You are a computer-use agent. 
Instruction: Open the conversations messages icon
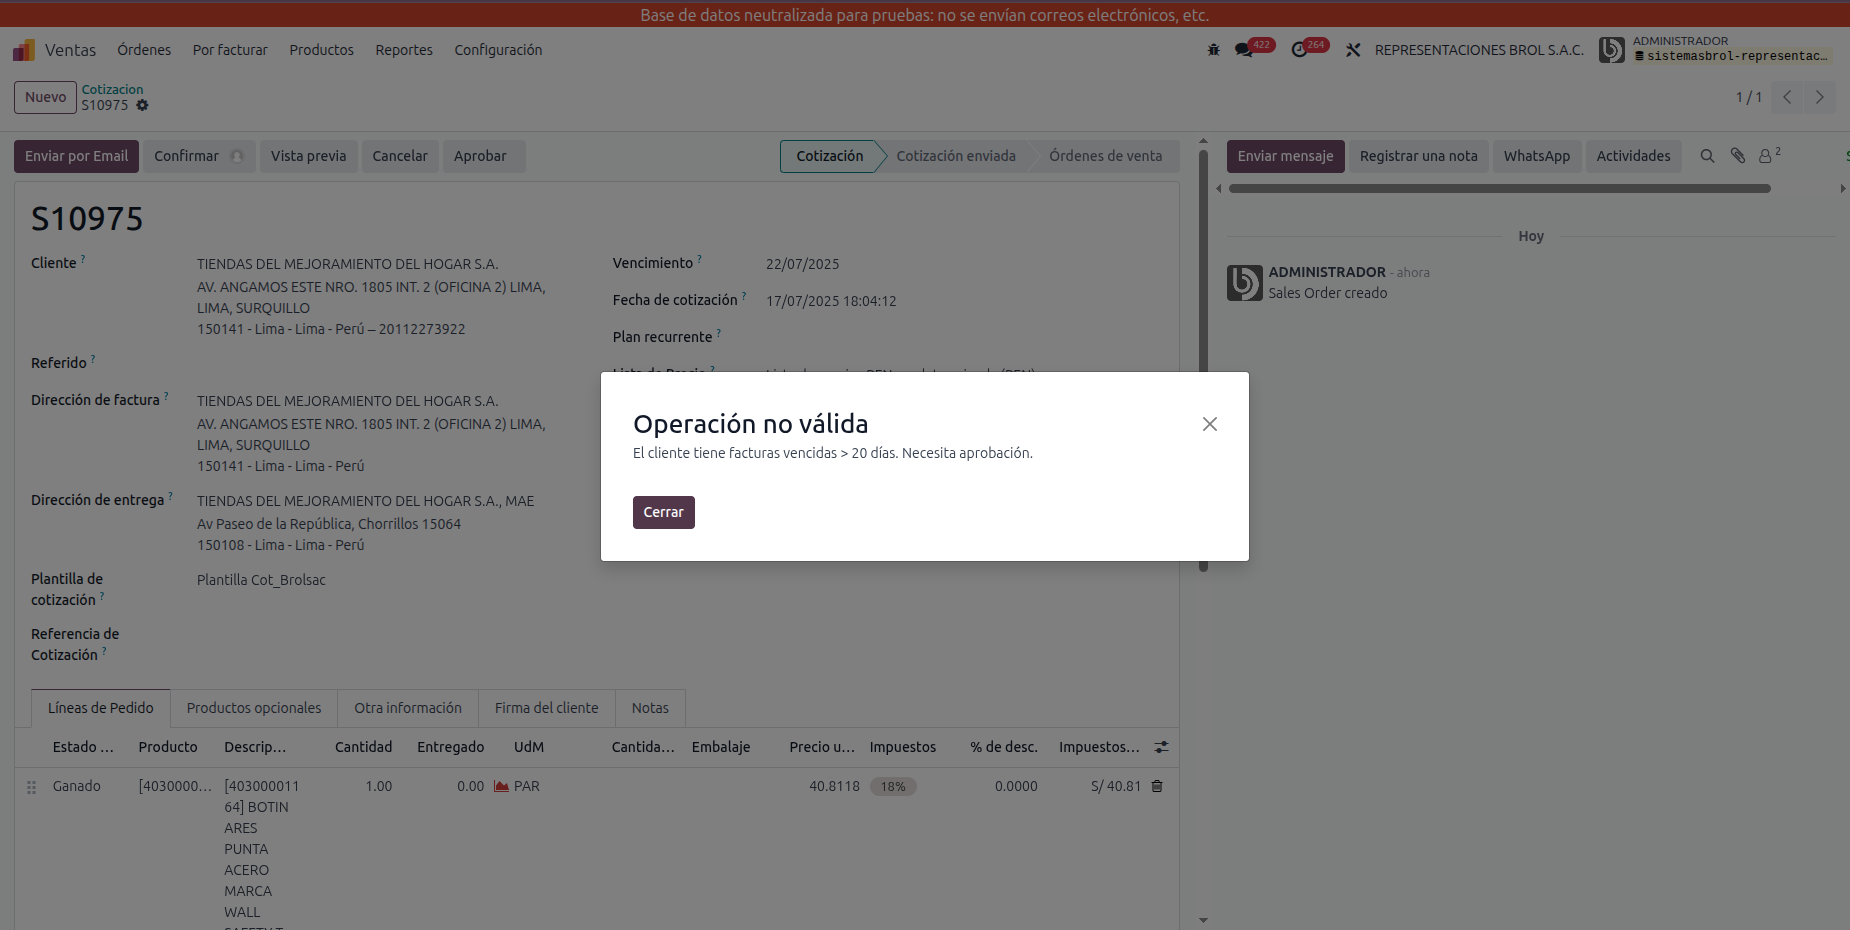(x=1244, y=50)
